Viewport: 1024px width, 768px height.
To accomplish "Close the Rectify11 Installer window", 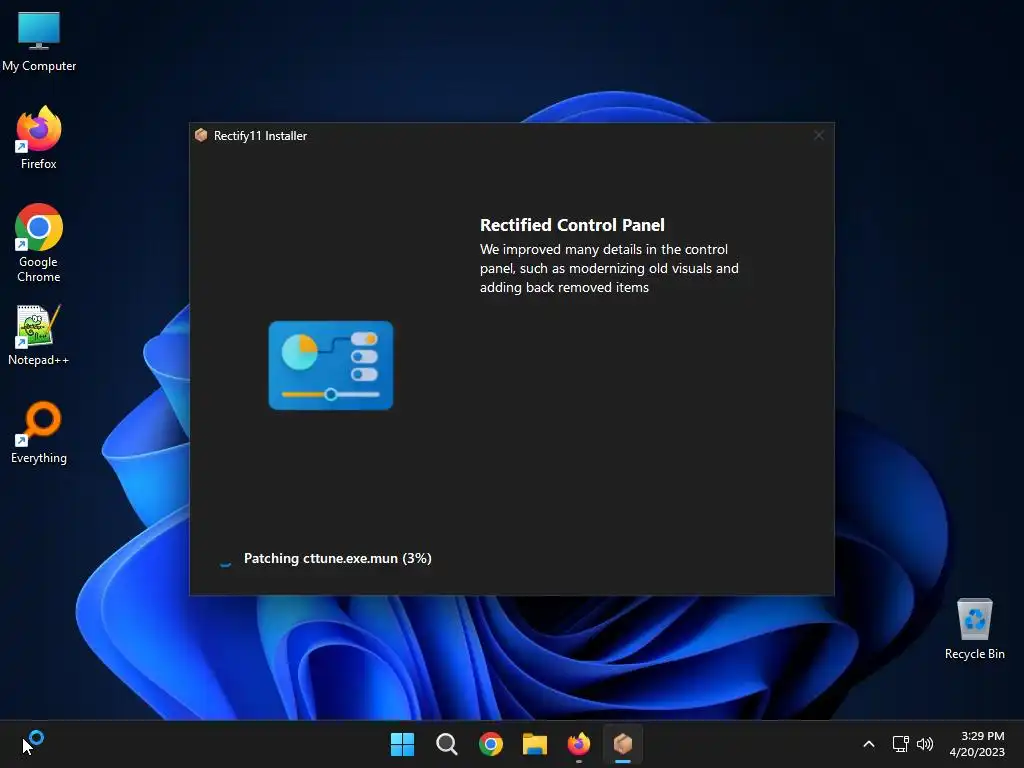I will tap(819, 135).
